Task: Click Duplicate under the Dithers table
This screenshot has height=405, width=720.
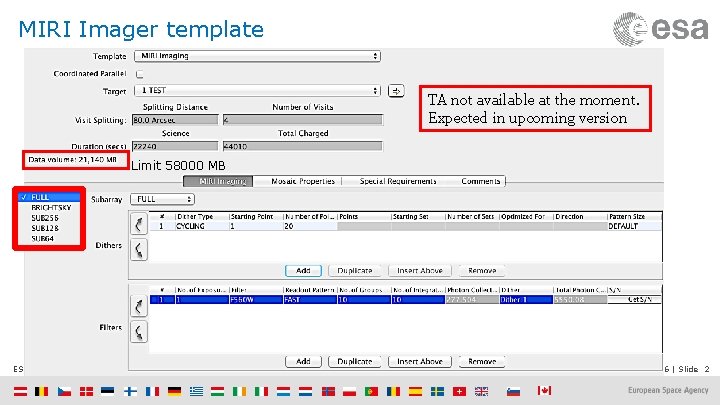Action: tap(354, 271)
